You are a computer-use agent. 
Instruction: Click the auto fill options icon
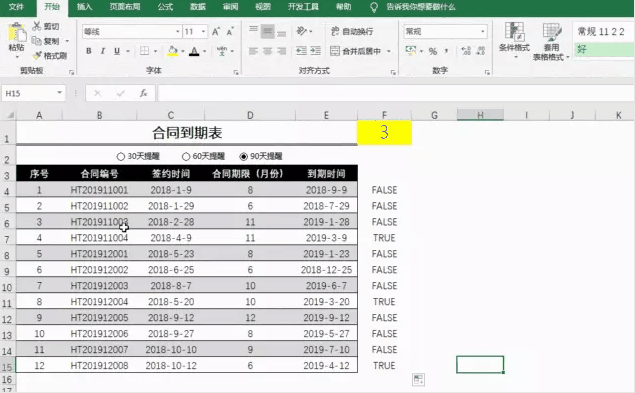coord(418,380)
